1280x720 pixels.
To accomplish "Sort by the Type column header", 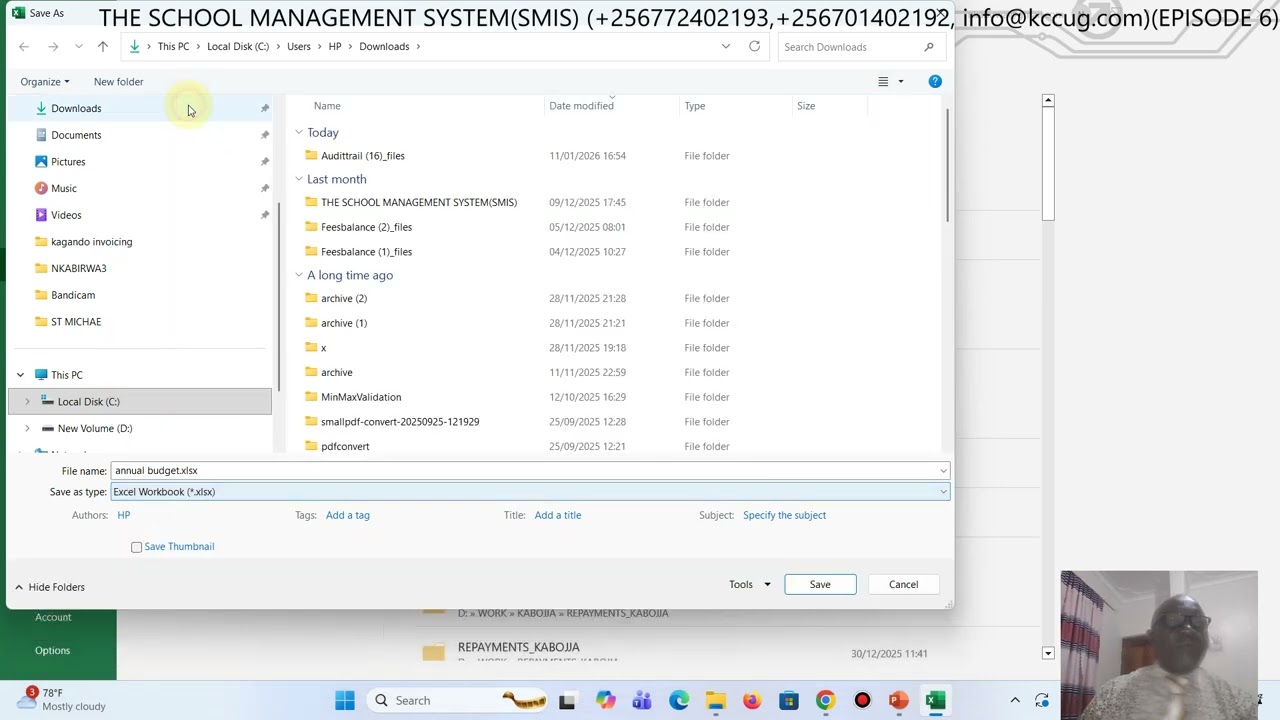I will (x=695, y=106).
